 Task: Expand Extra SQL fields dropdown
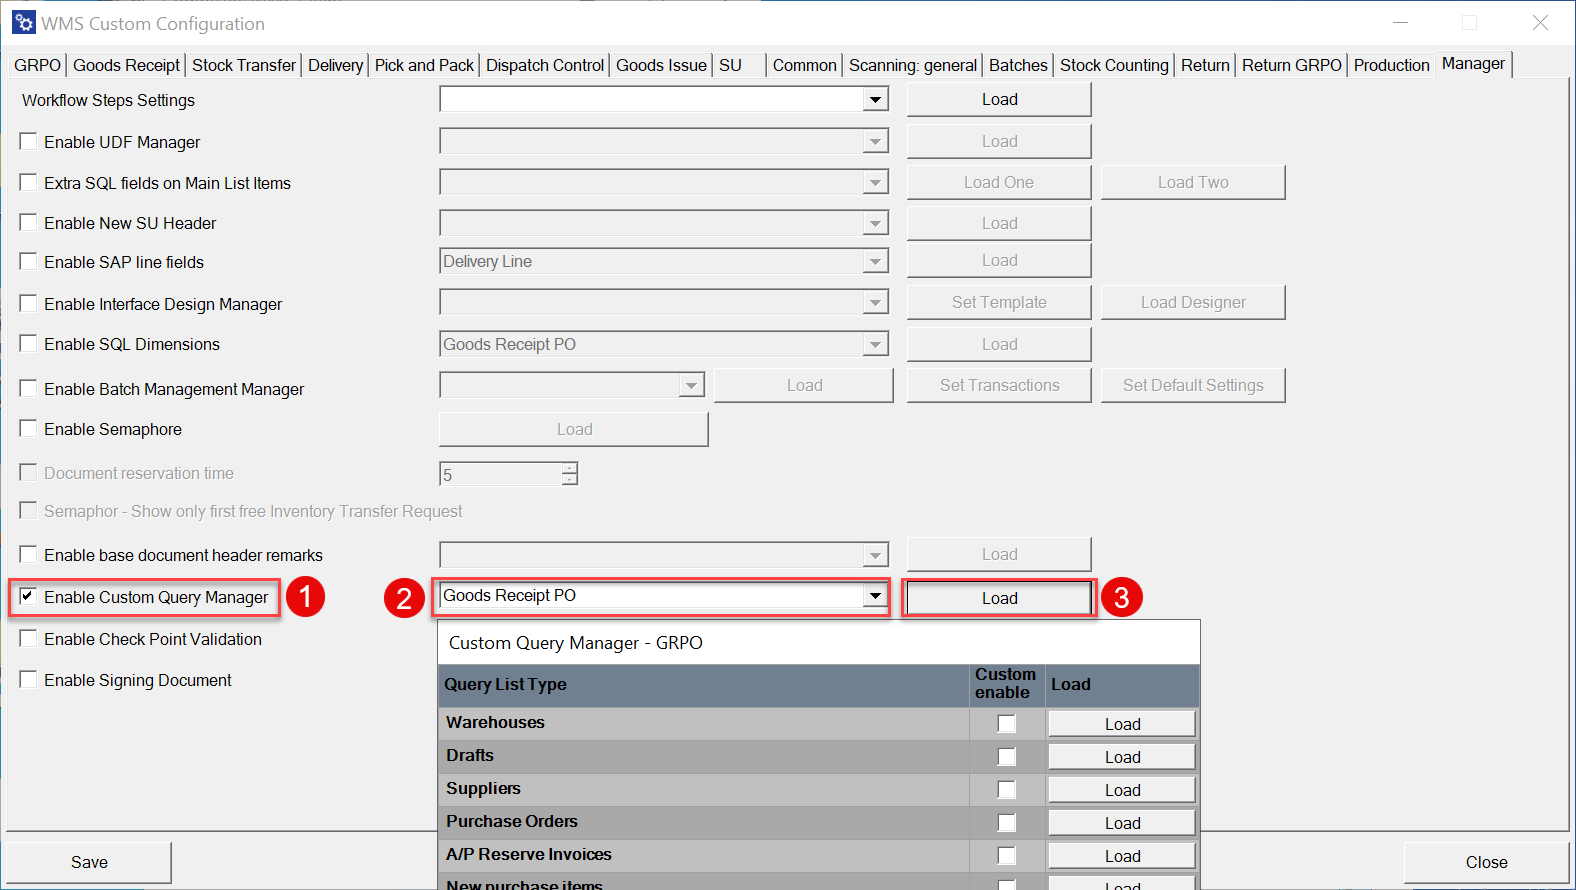[x=875, y=182]
